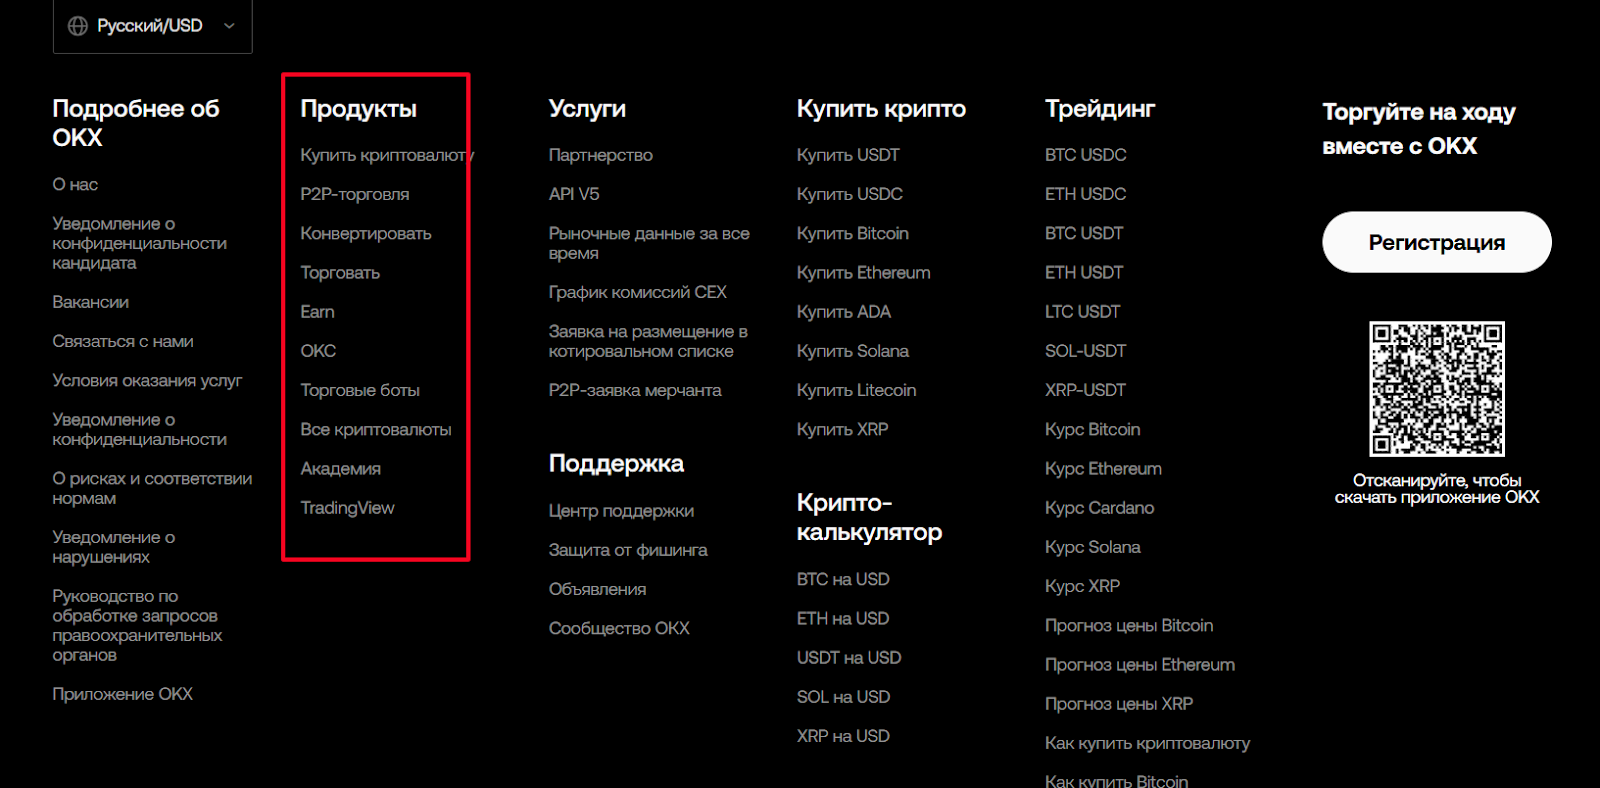The width and height of the screenshot is (1600, 788).
Task: Open USDT на USD calculator link
Action: point(849,658)
